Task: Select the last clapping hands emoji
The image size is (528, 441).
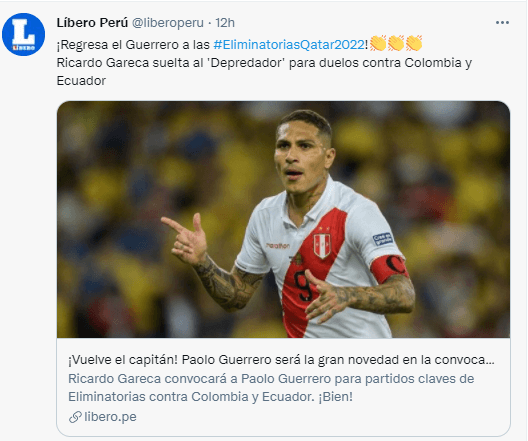Action: coord(414,43)
